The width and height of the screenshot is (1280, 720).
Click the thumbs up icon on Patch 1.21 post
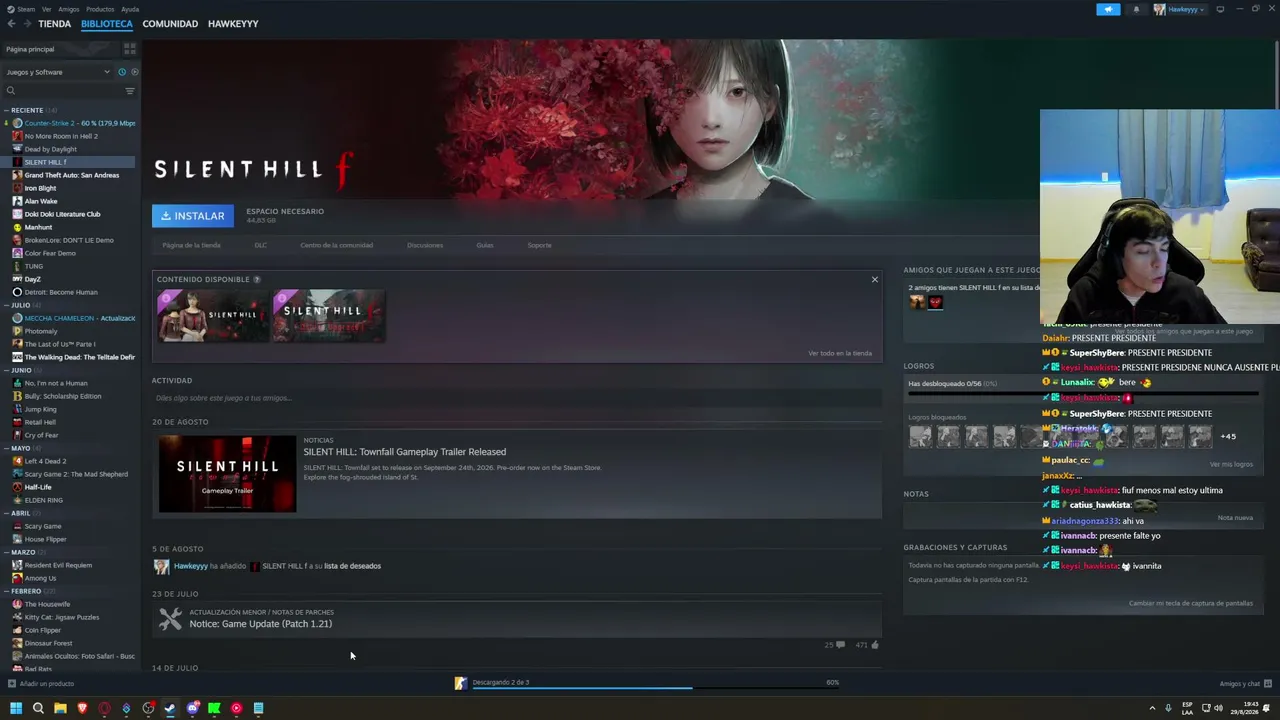[875, 645]
